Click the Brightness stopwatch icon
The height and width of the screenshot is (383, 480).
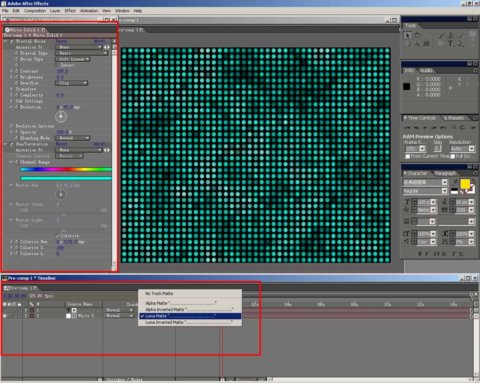coord(16,77)
